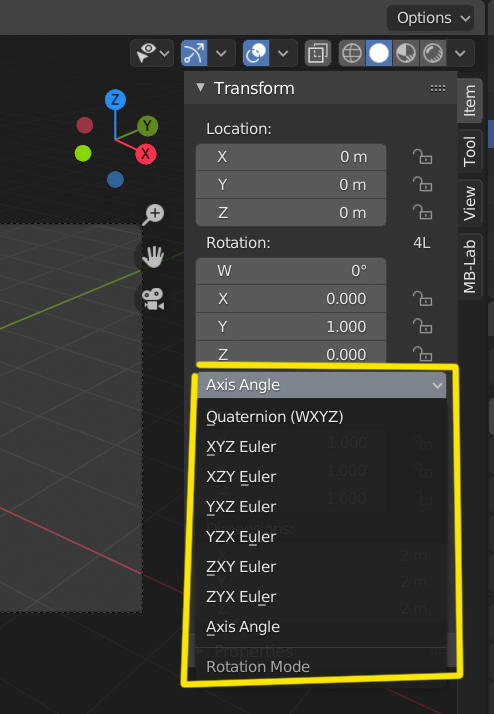Lock the Location X axis
This screenshot has height=714, width=494.
point(423,157)
